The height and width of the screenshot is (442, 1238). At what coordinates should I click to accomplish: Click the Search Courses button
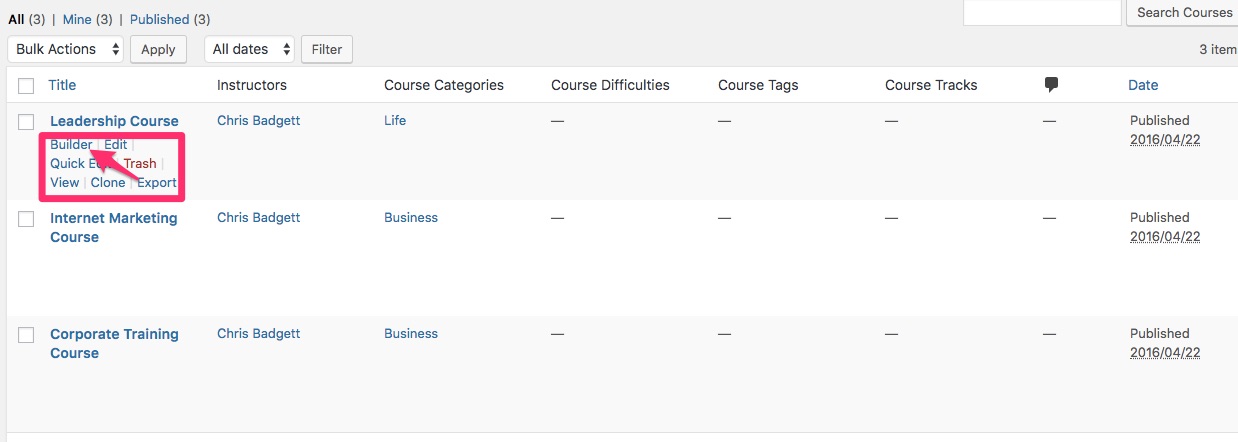point(1184,12)
